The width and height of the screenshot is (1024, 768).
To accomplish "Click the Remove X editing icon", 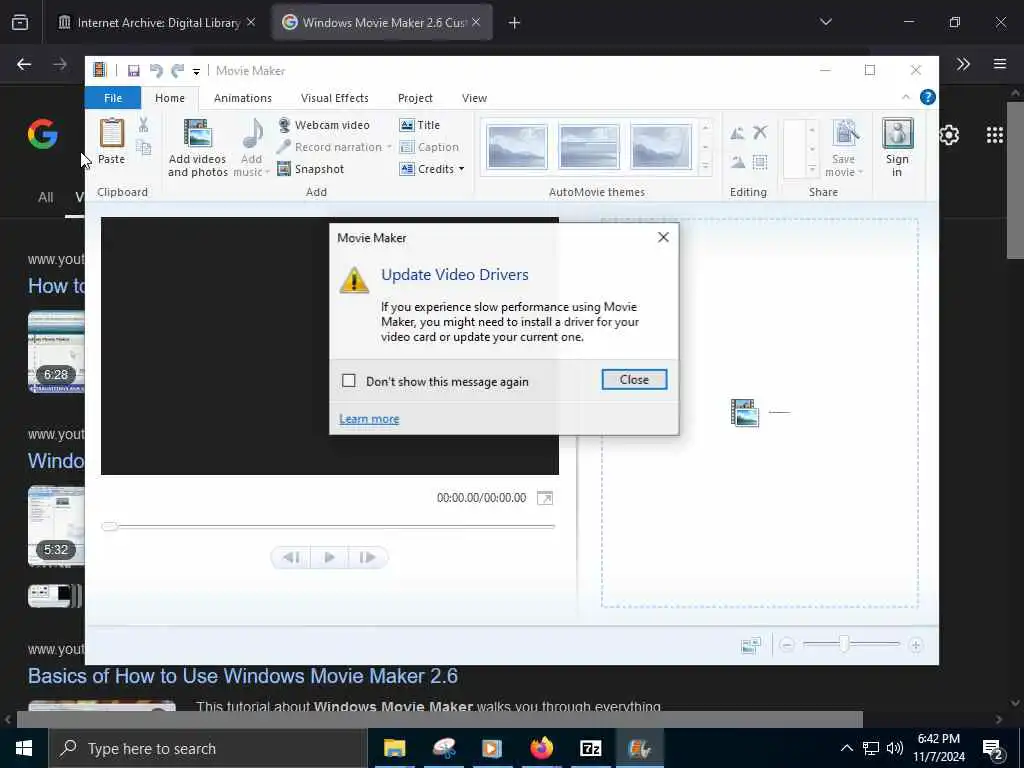I will (x=760, y=133).
